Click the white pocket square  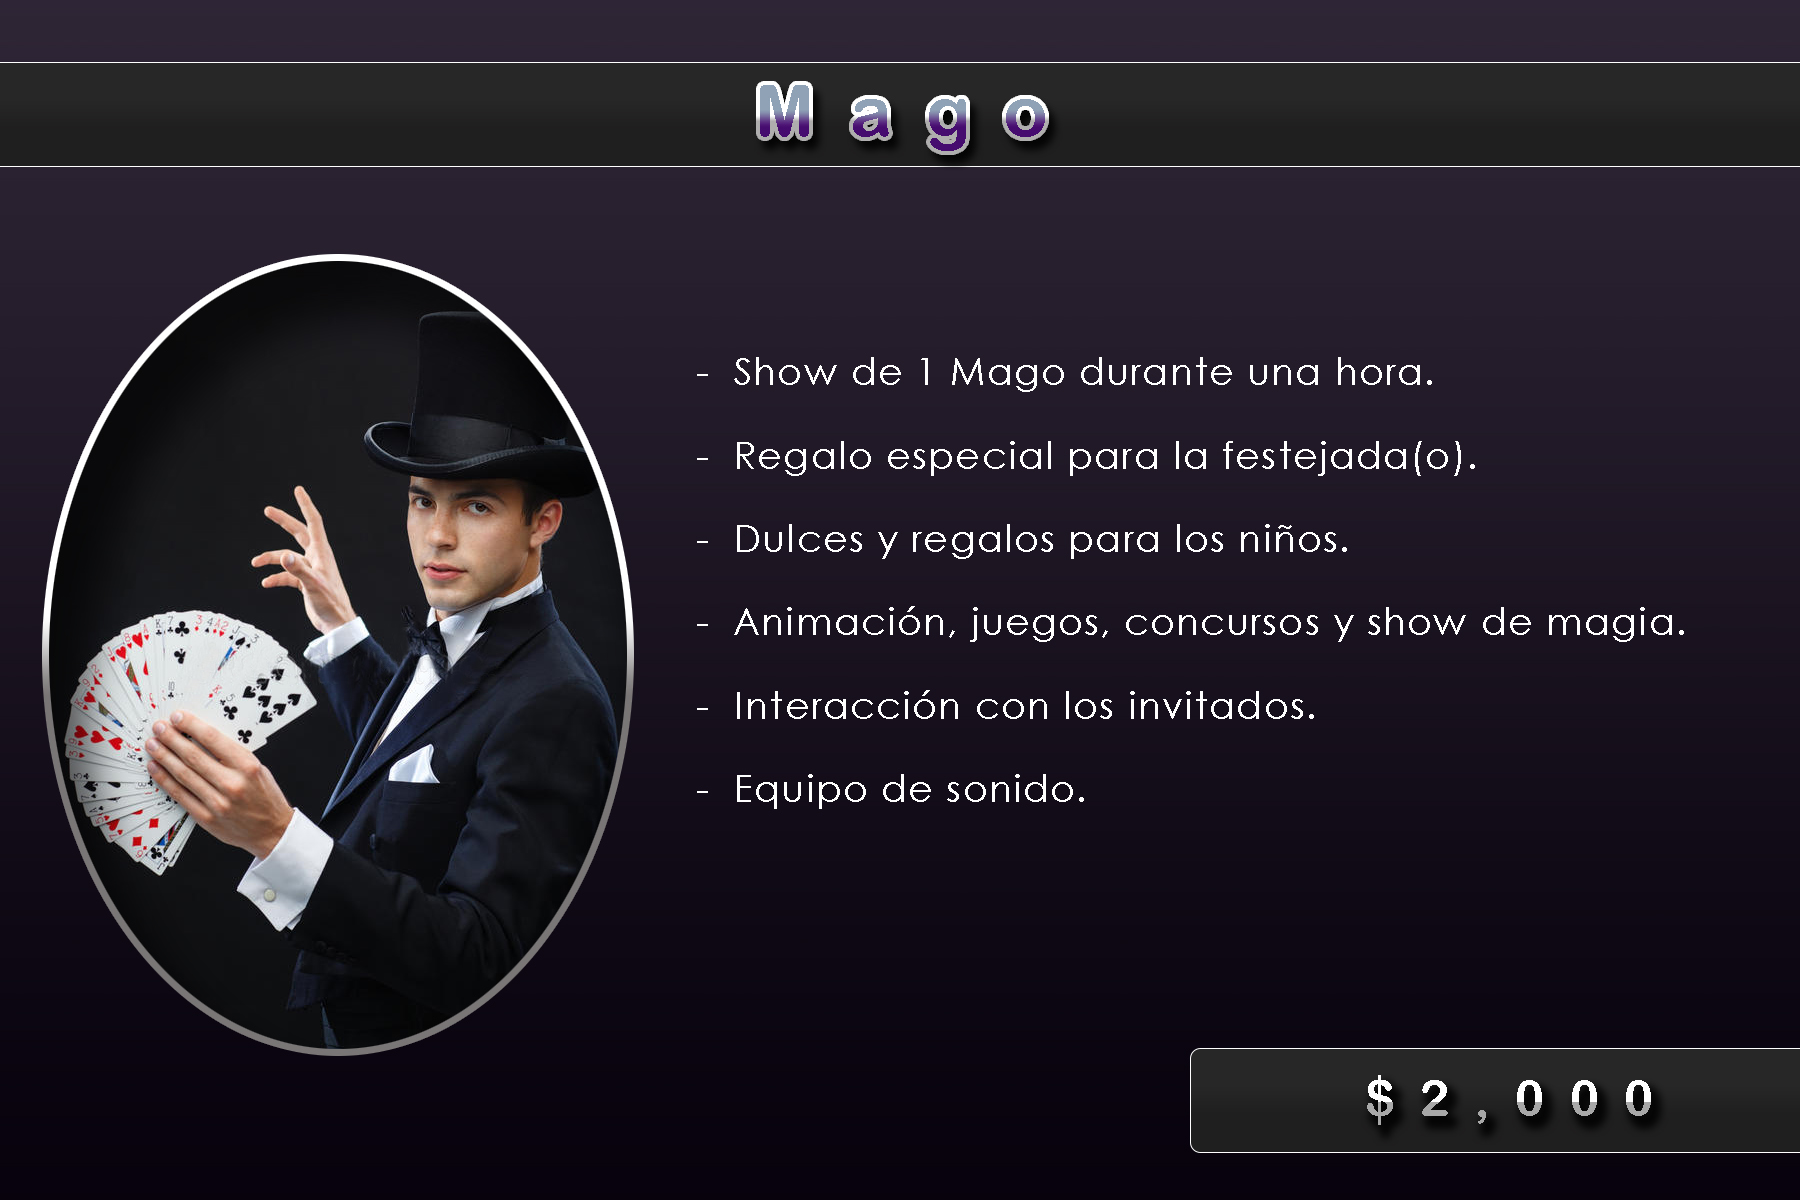click(x=413, y=765)
